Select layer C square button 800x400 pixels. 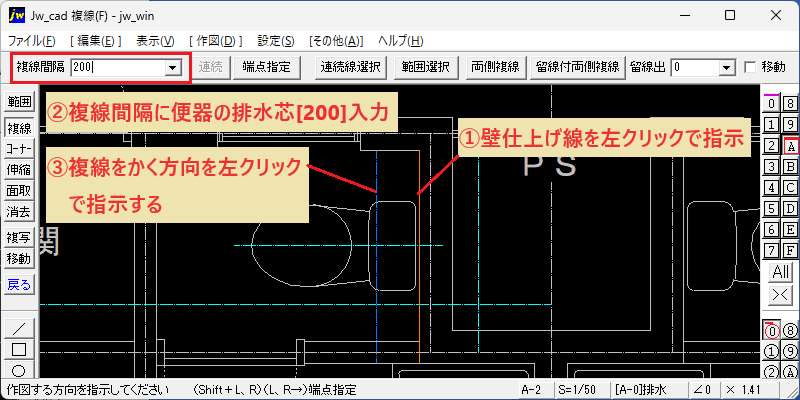click(790, 188)
